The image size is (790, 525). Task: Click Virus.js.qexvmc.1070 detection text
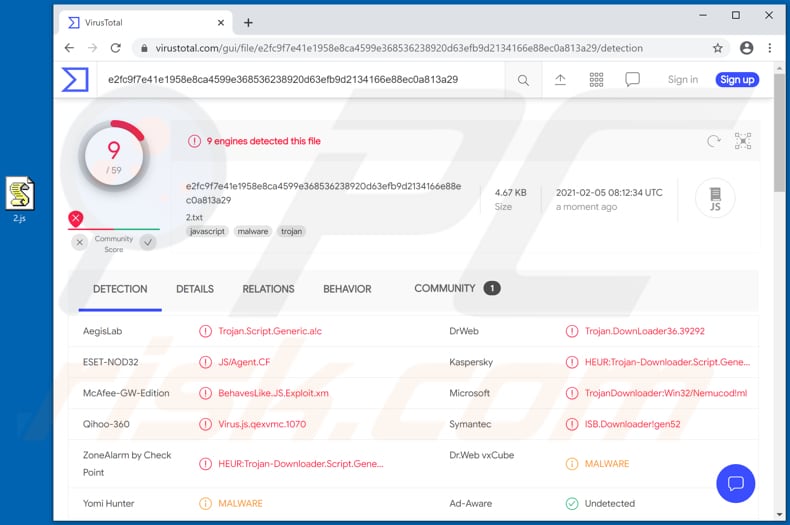262,424
